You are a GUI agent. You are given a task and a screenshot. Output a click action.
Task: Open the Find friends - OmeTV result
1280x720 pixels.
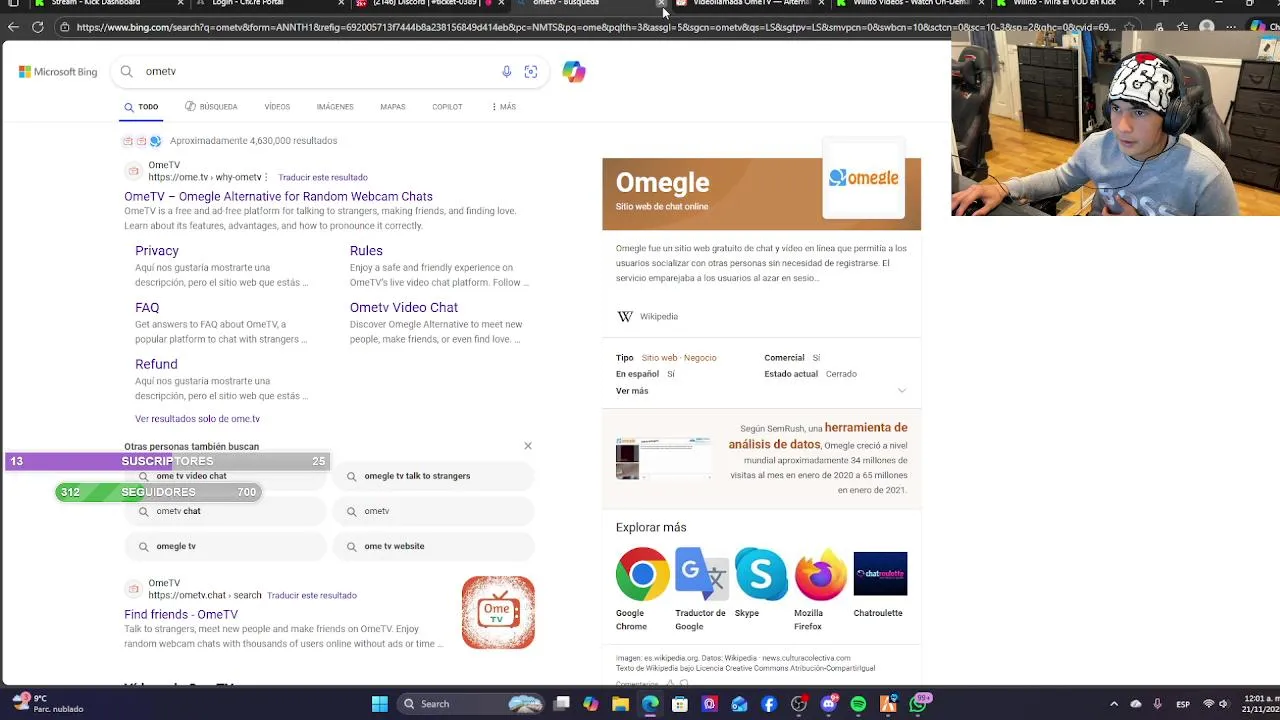[181, 615]
